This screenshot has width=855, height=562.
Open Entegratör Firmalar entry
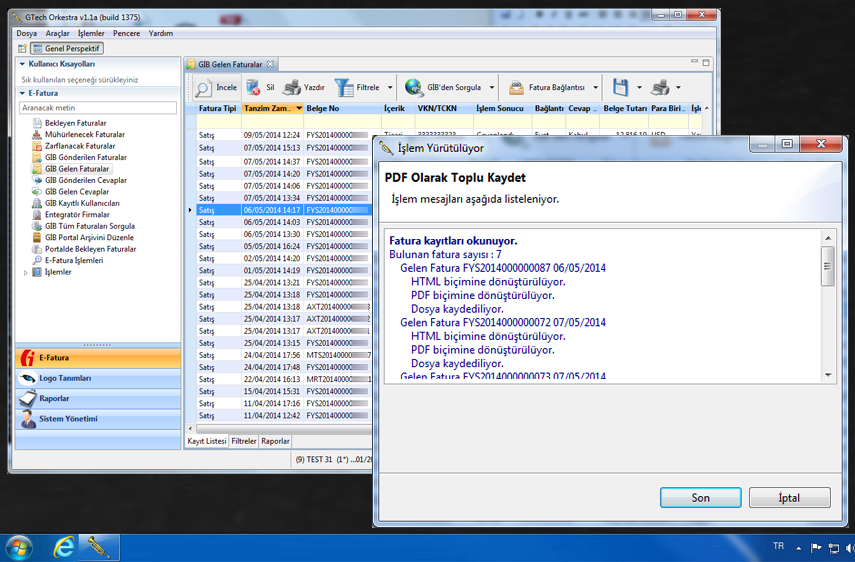[77, 214]
